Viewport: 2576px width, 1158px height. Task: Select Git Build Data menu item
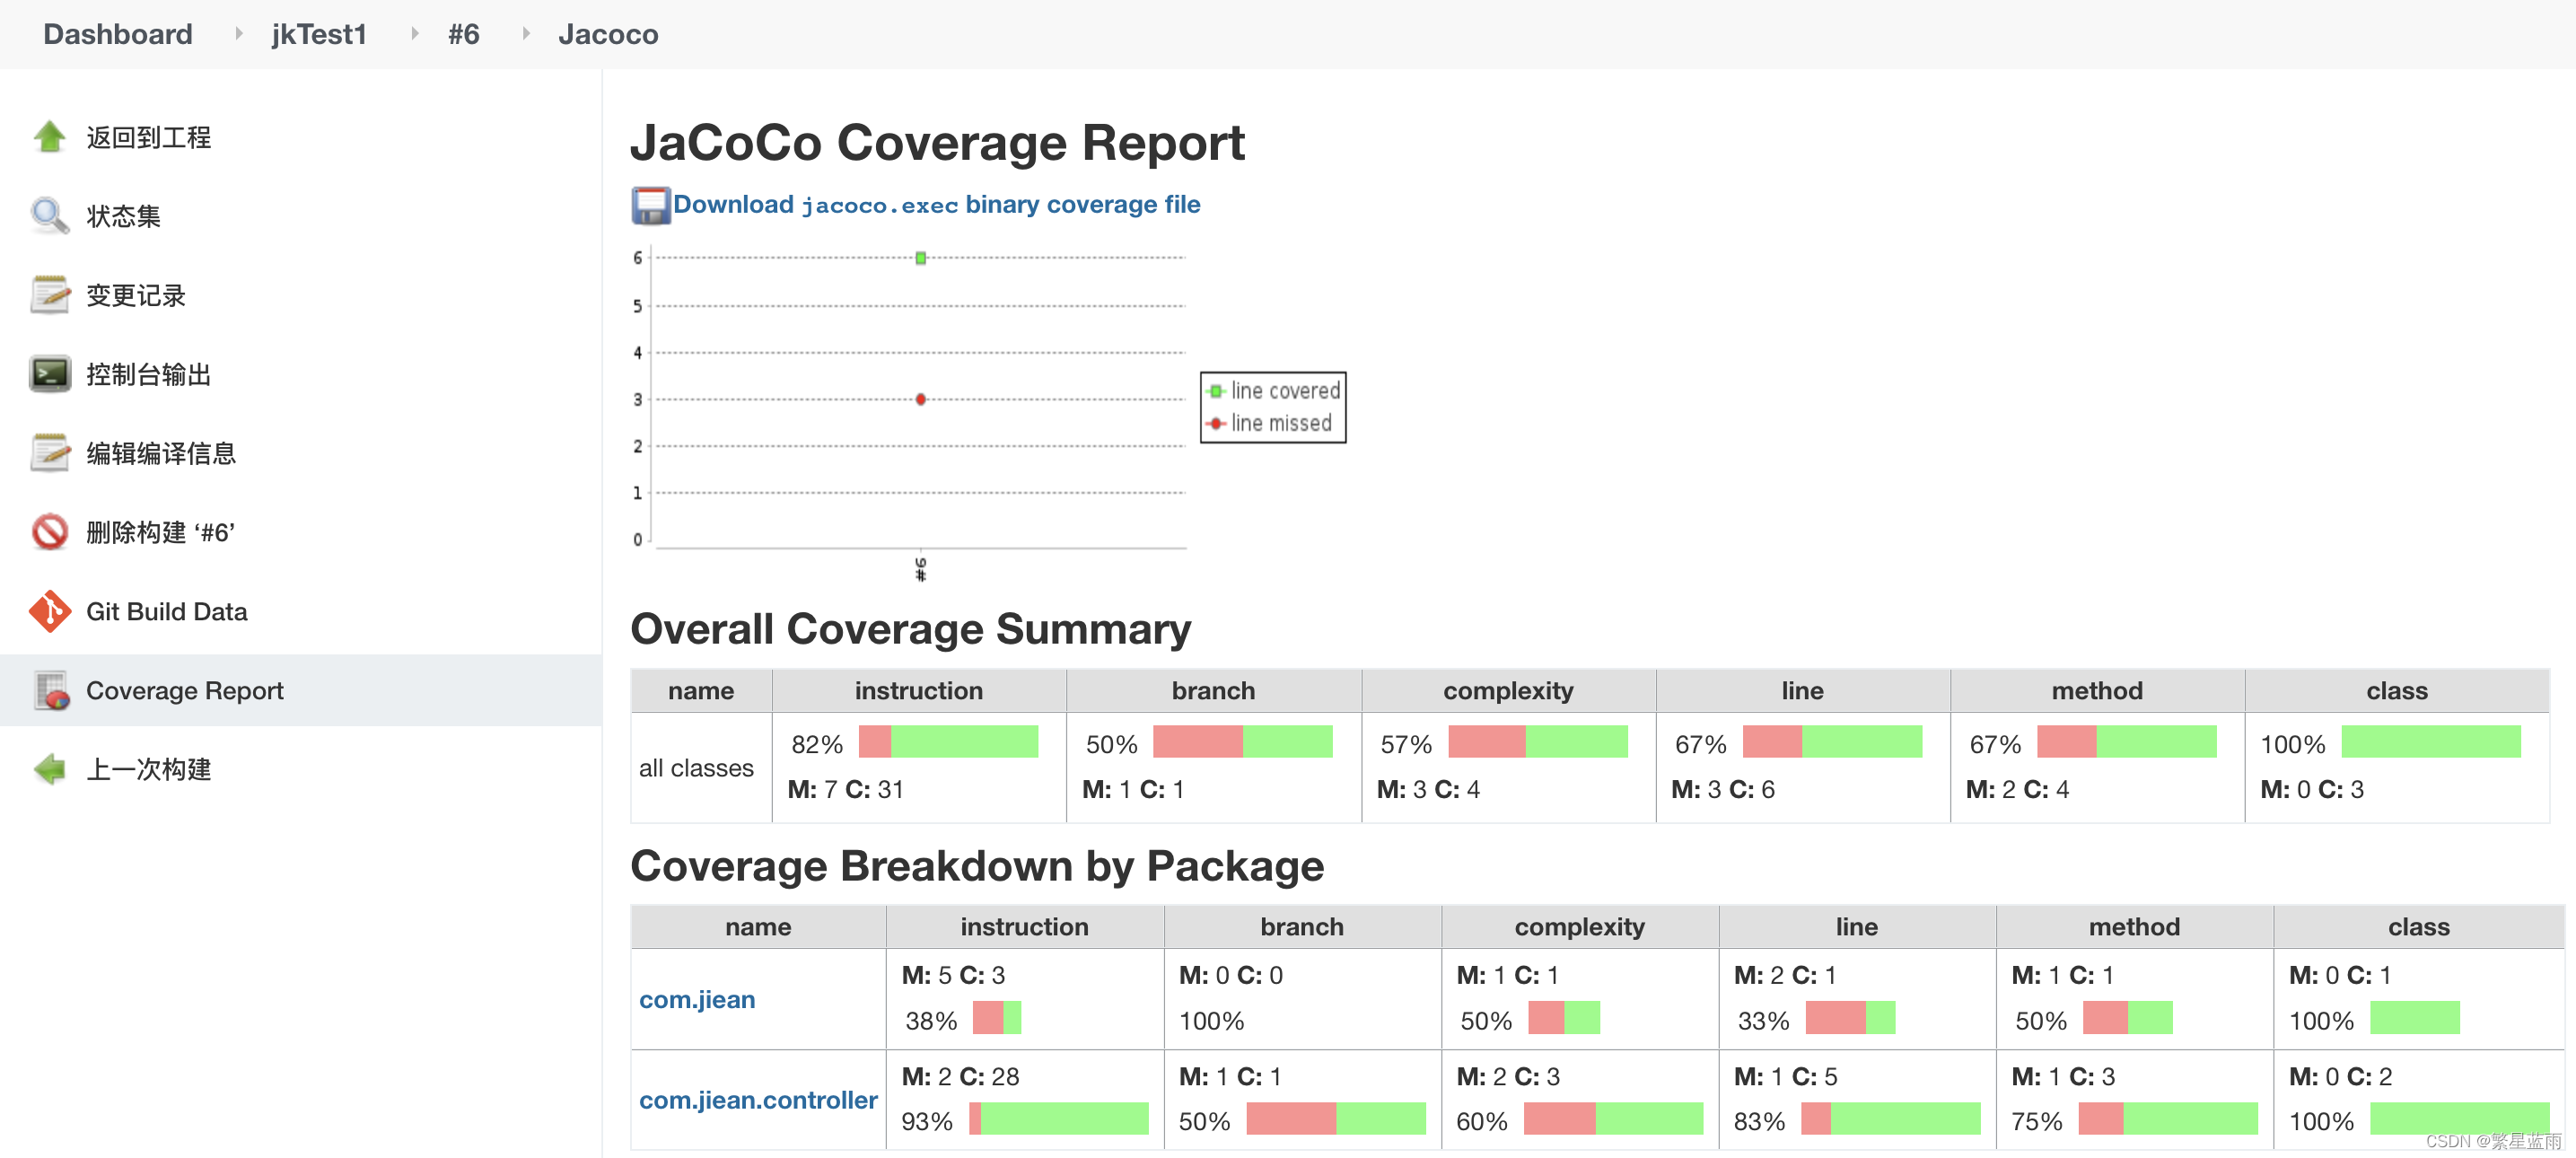(166, 611)
